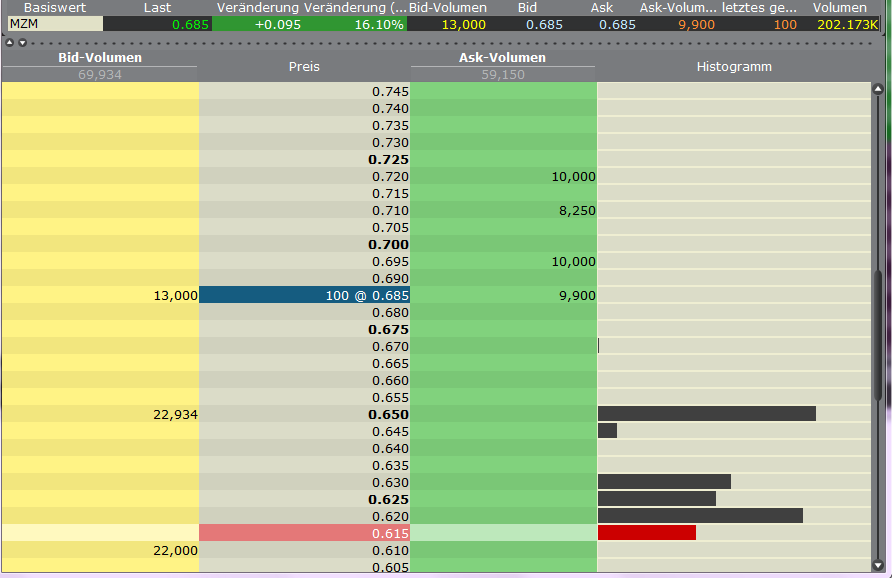
Task: Select the MZM symbol field
Action: tap(54, 23)
